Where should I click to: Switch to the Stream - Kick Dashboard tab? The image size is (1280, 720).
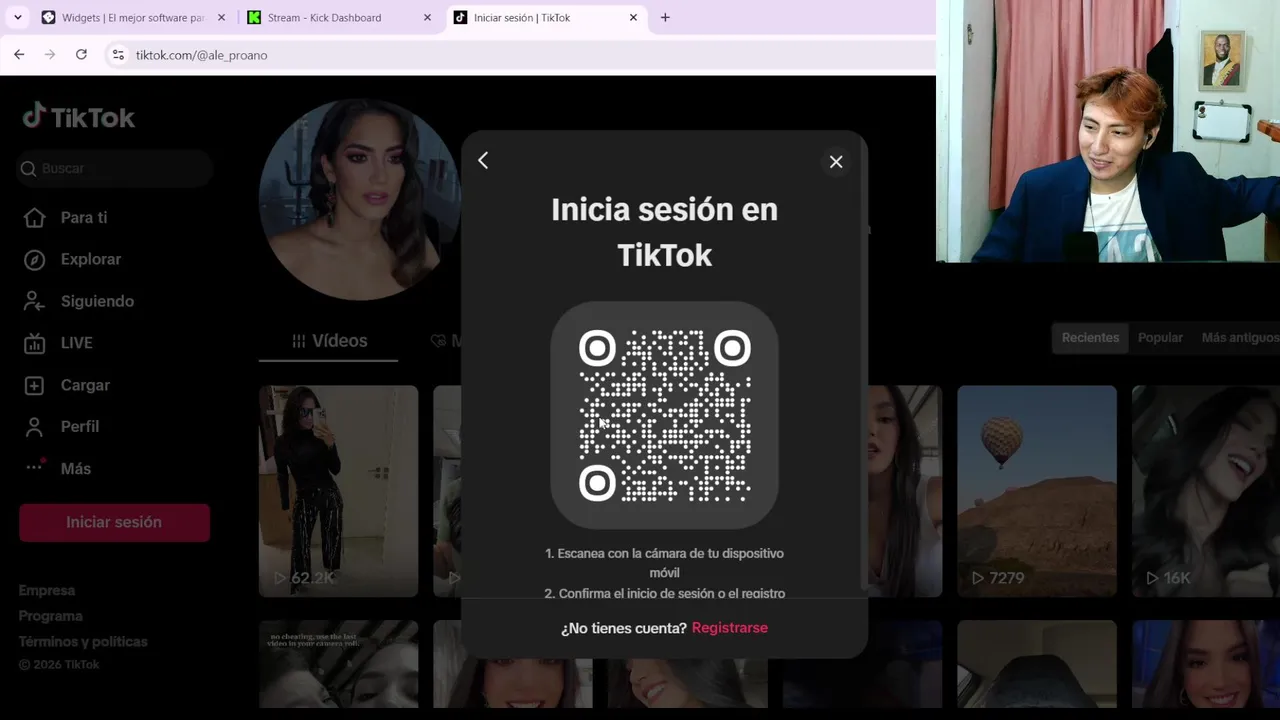[x=339, y=17]
